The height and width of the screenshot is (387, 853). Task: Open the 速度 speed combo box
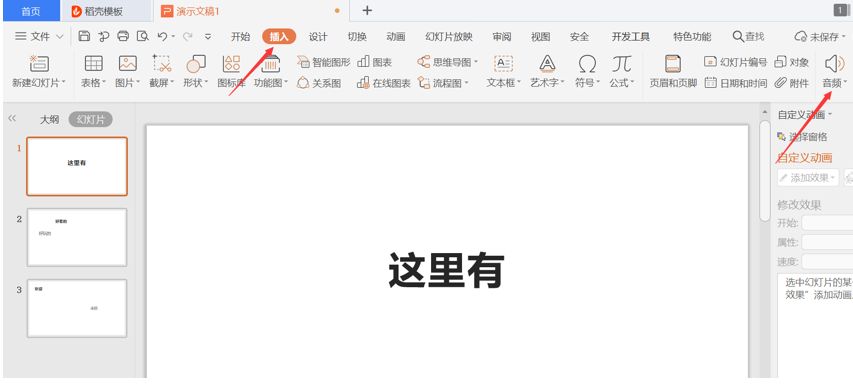click(x=827, y=262)
